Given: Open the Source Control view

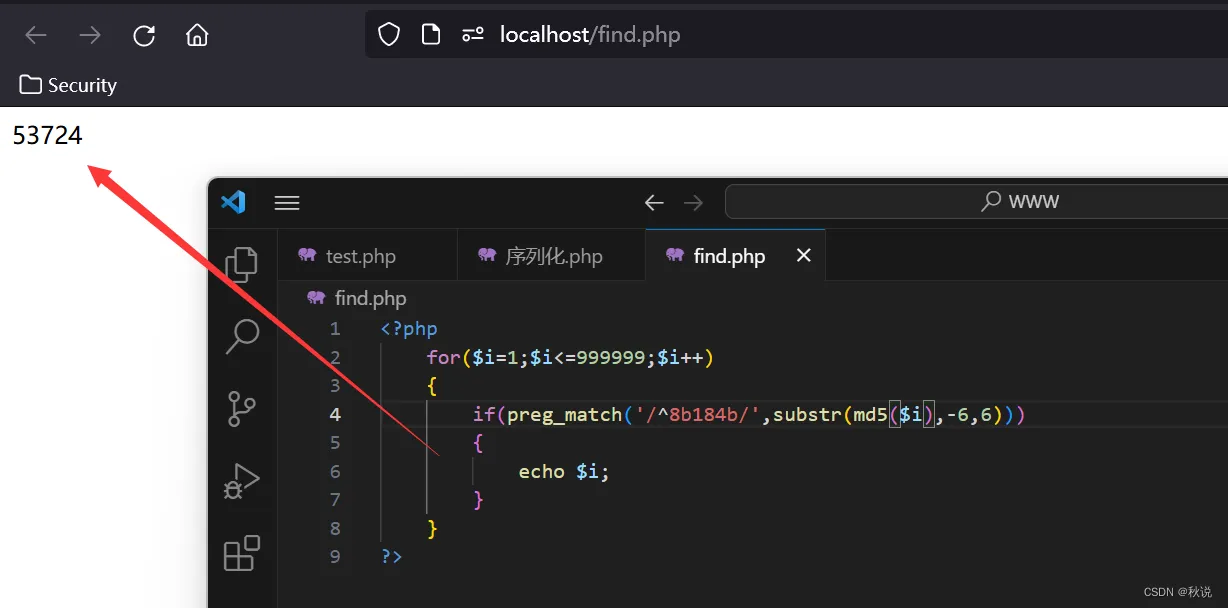Looking at the screenshot, I should pyautogui.click(x=241, y=408).
